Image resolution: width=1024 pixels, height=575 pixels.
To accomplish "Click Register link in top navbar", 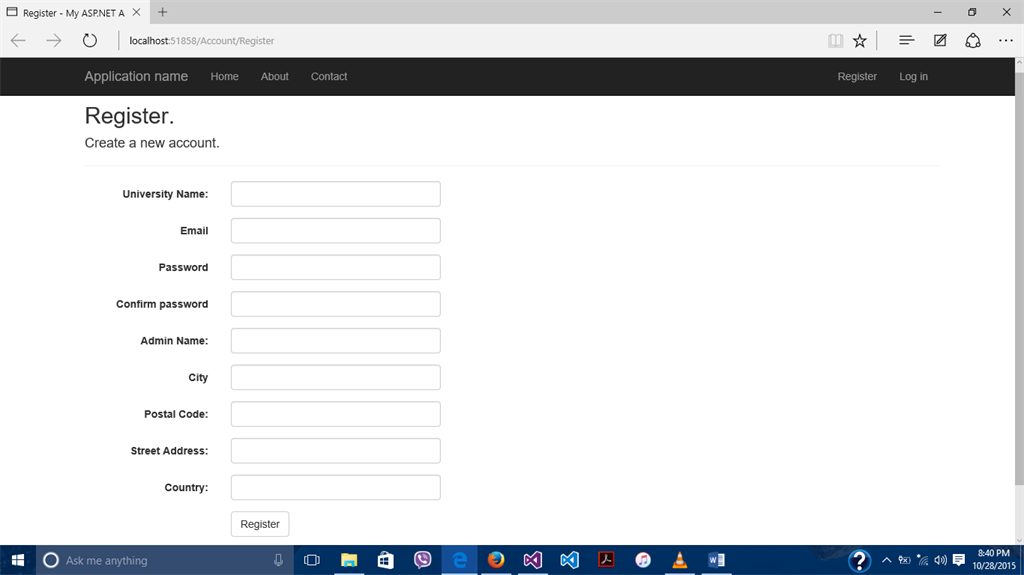I will tap(857, 76).
